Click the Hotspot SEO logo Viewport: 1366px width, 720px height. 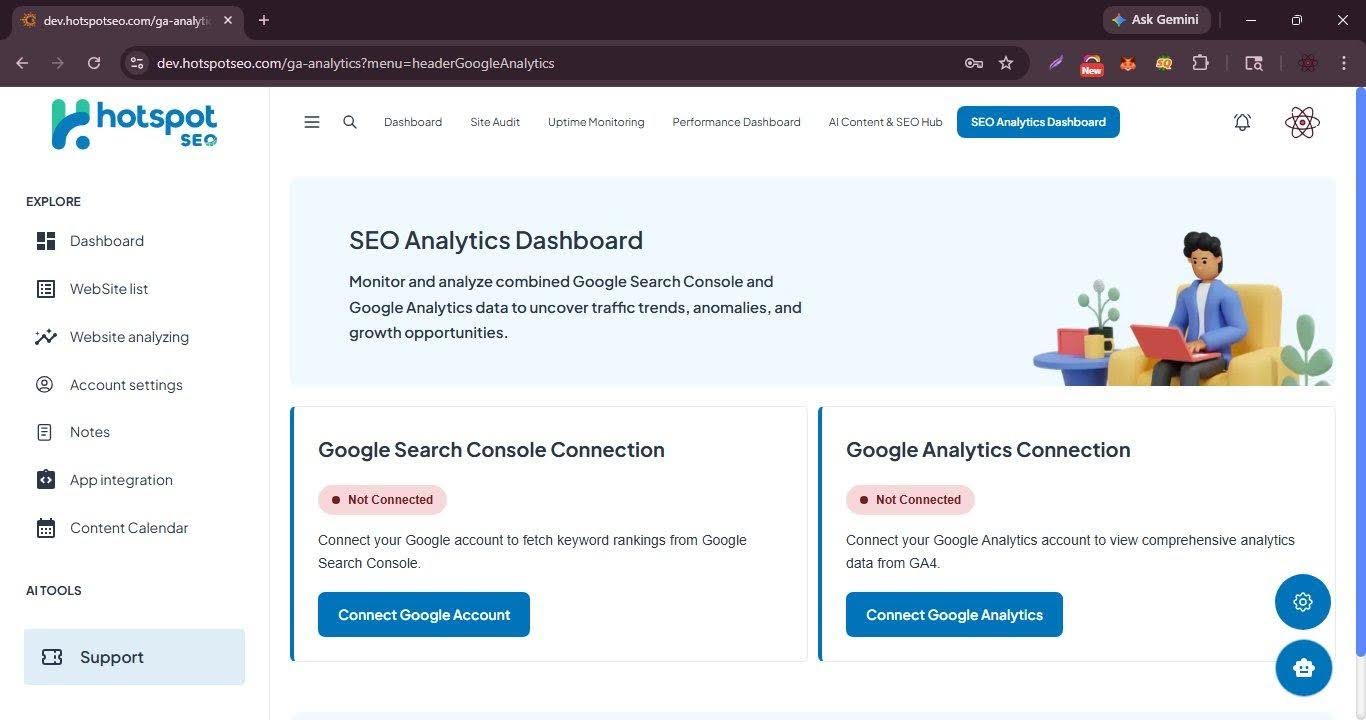(x=134, y=125)
